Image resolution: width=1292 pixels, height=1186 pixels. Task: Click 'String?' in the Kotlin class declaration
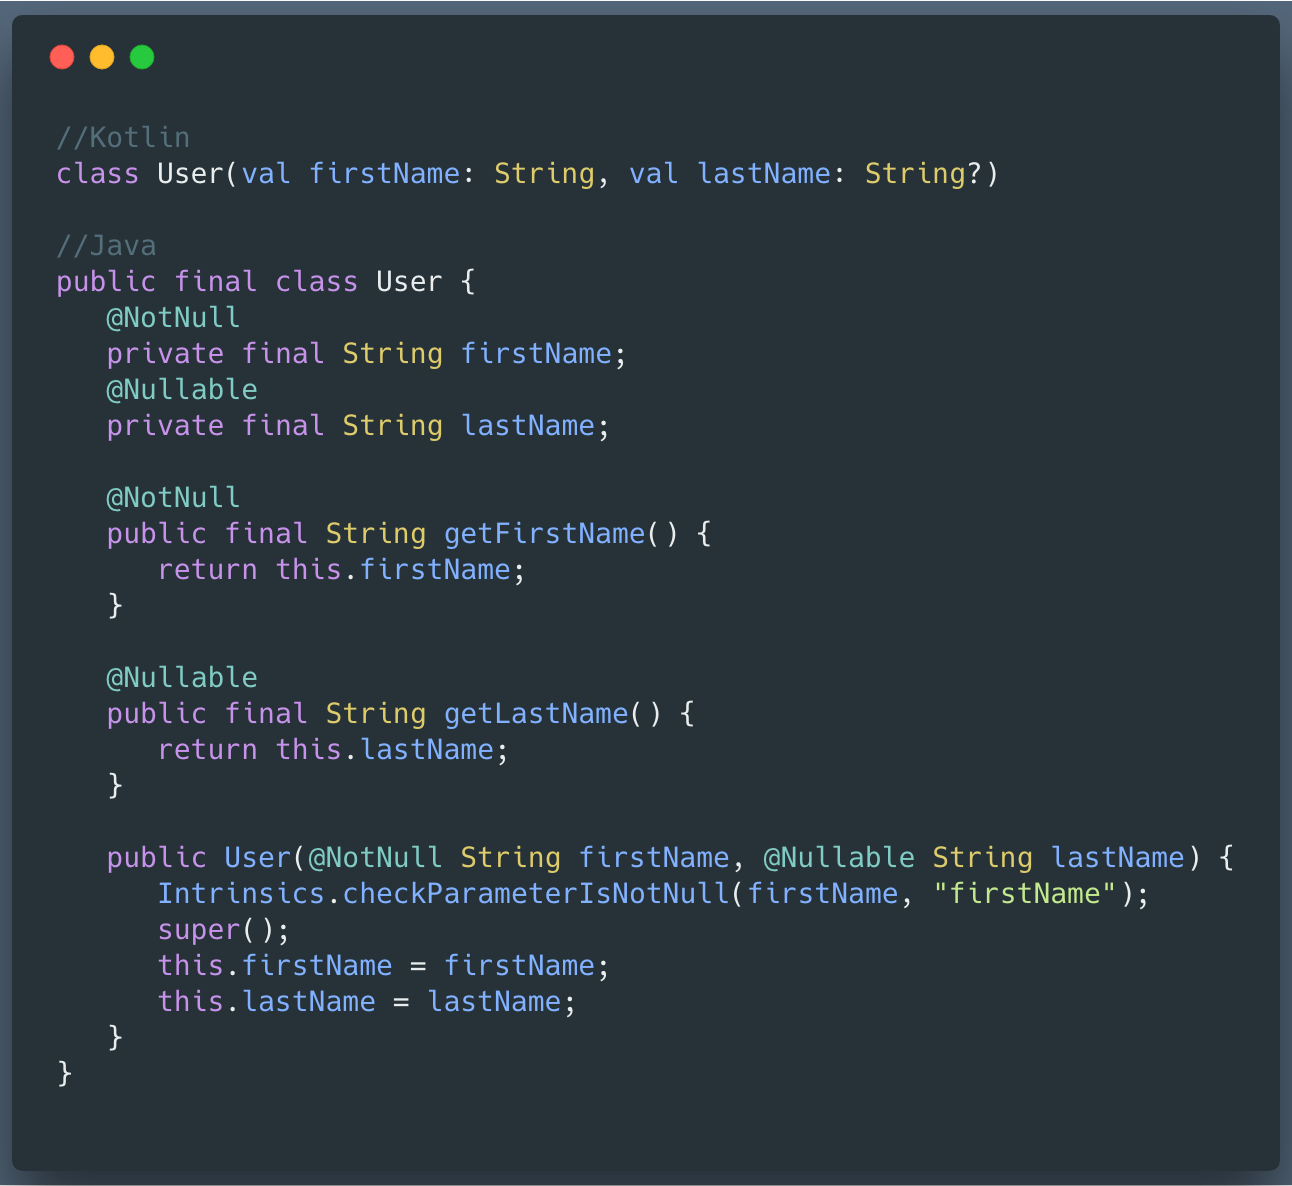(923, 174)
